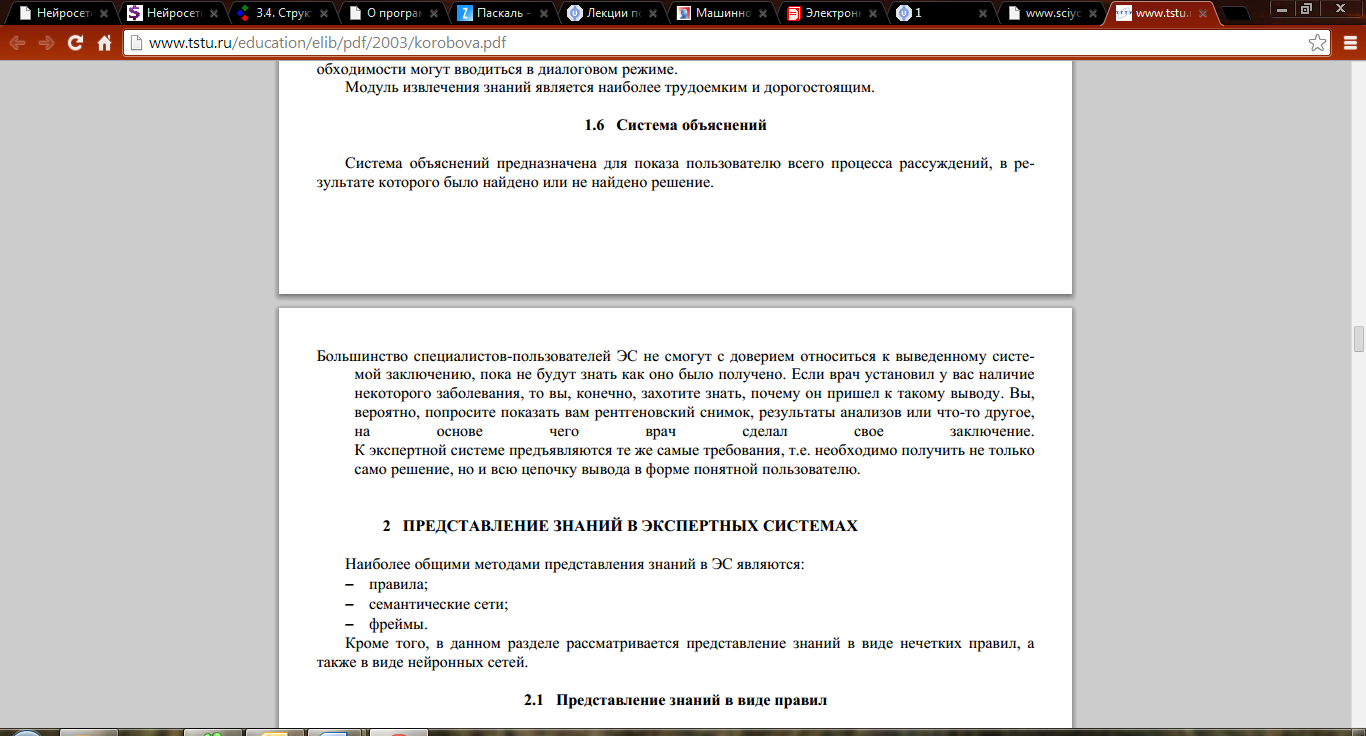The width and height of the screenshot is (1366, 736).
Task: Click the line starting Модуль извлечения знаний
Action: [x=610, y=87]
